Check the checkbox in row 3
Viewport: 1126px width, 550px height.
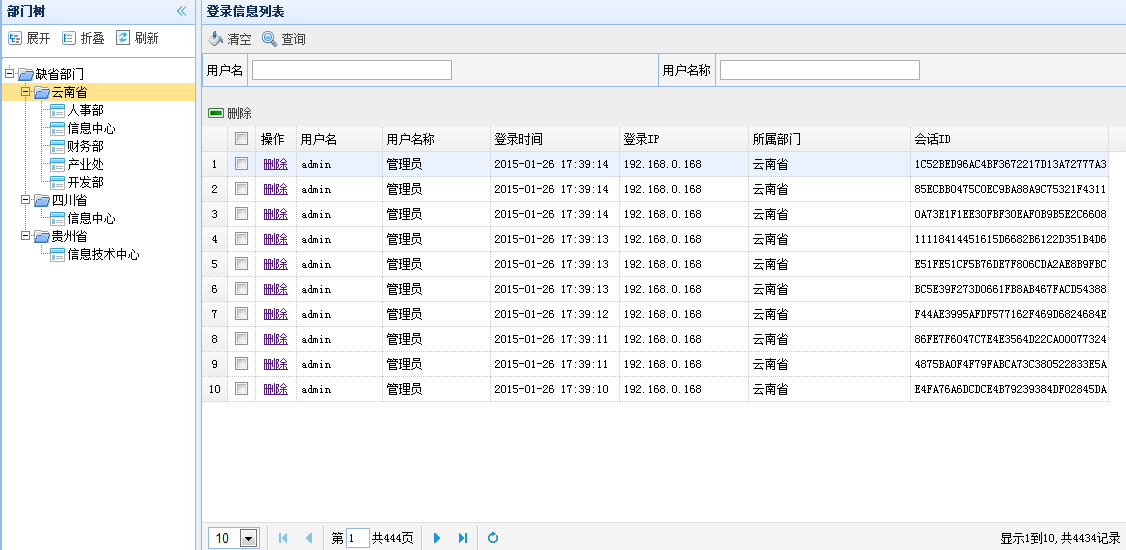pos(241,214)
